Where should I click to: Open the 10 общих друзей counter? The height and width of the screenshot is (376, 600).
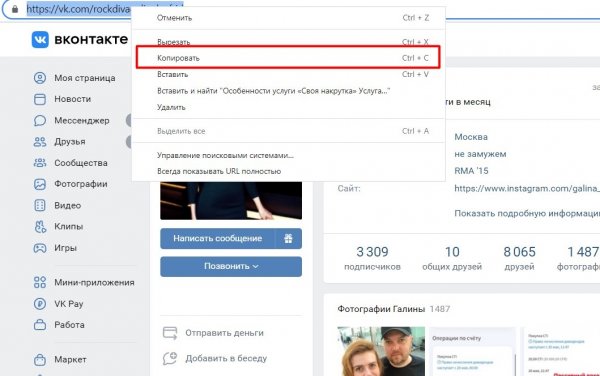click(452, 258)
